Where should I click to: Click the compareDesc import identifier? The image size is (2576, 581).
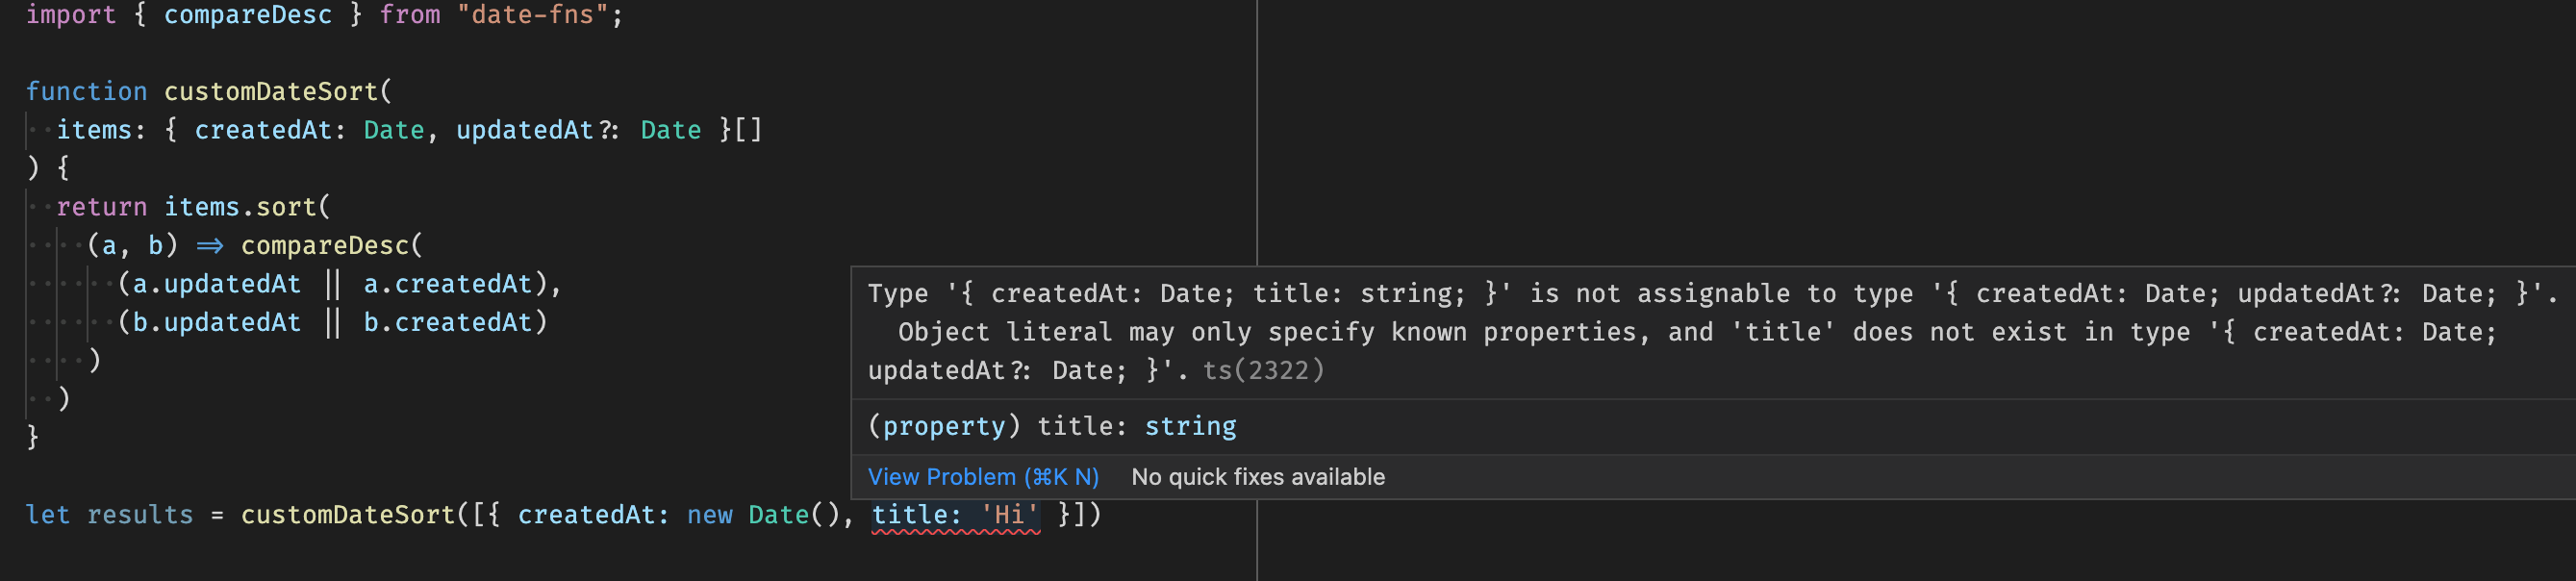(x=248, y=15)
